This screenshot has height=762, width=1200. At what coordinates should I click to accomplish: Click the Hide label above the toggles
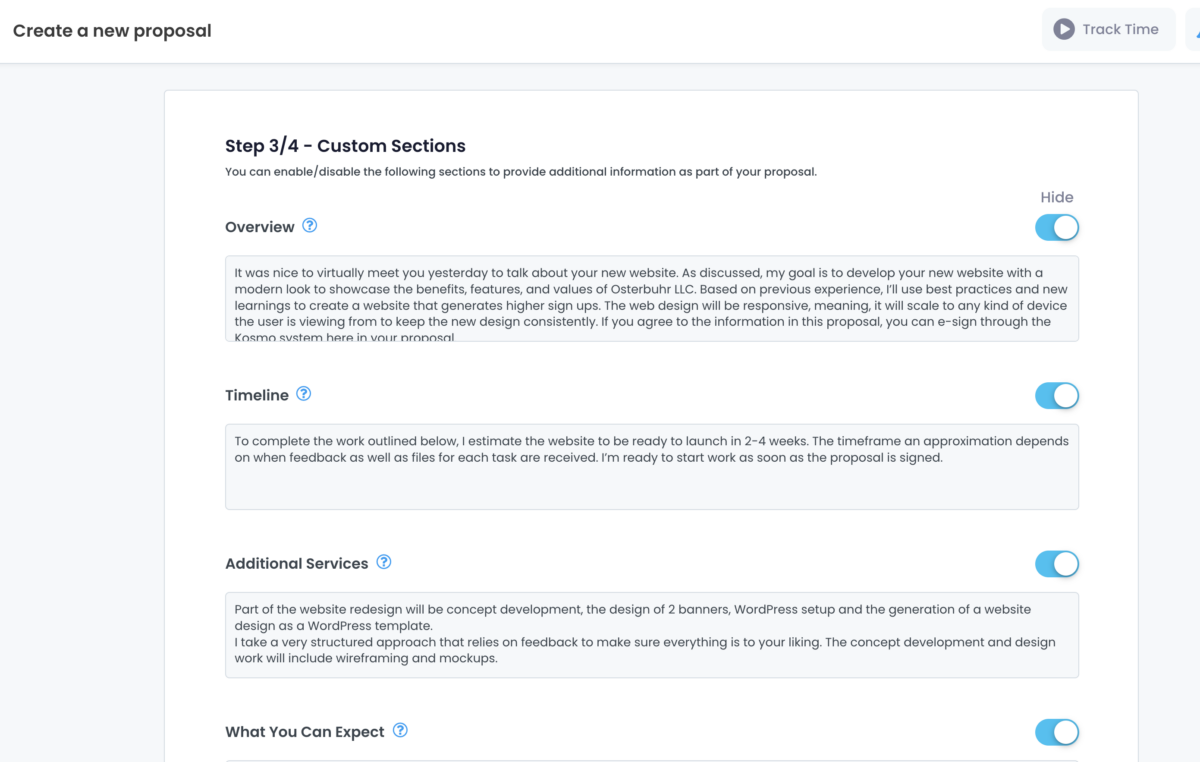point(1056,197)
